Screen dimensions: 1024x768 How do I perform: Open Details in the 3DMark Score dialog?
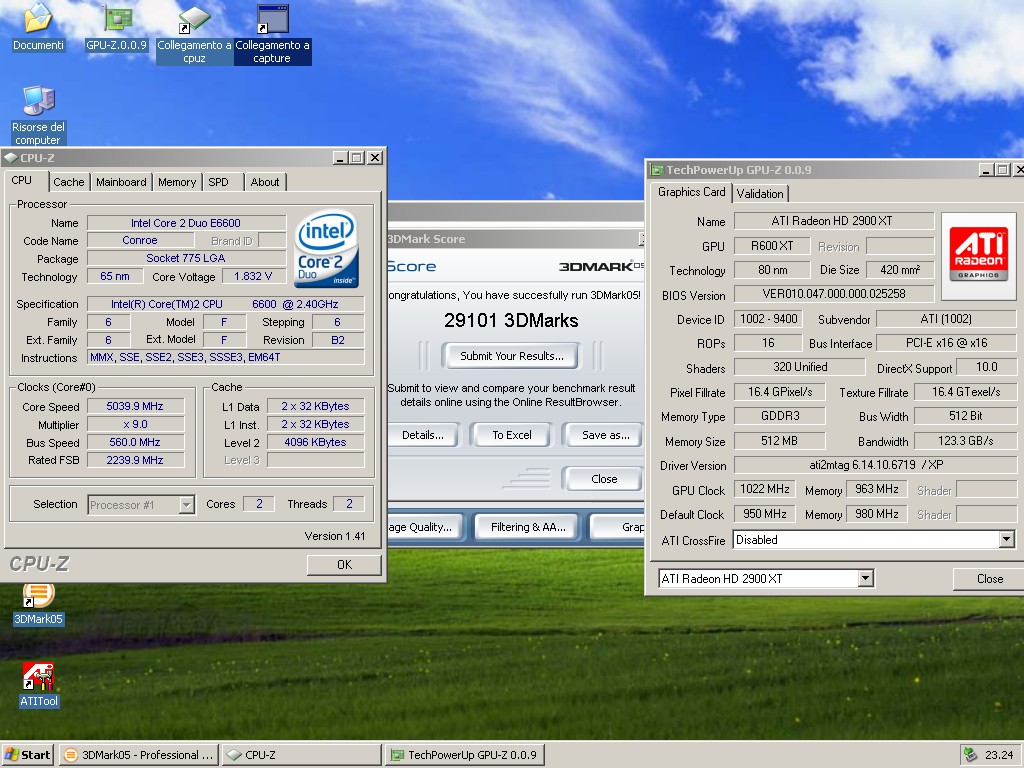pyautogui.click(x=422, y=435)
